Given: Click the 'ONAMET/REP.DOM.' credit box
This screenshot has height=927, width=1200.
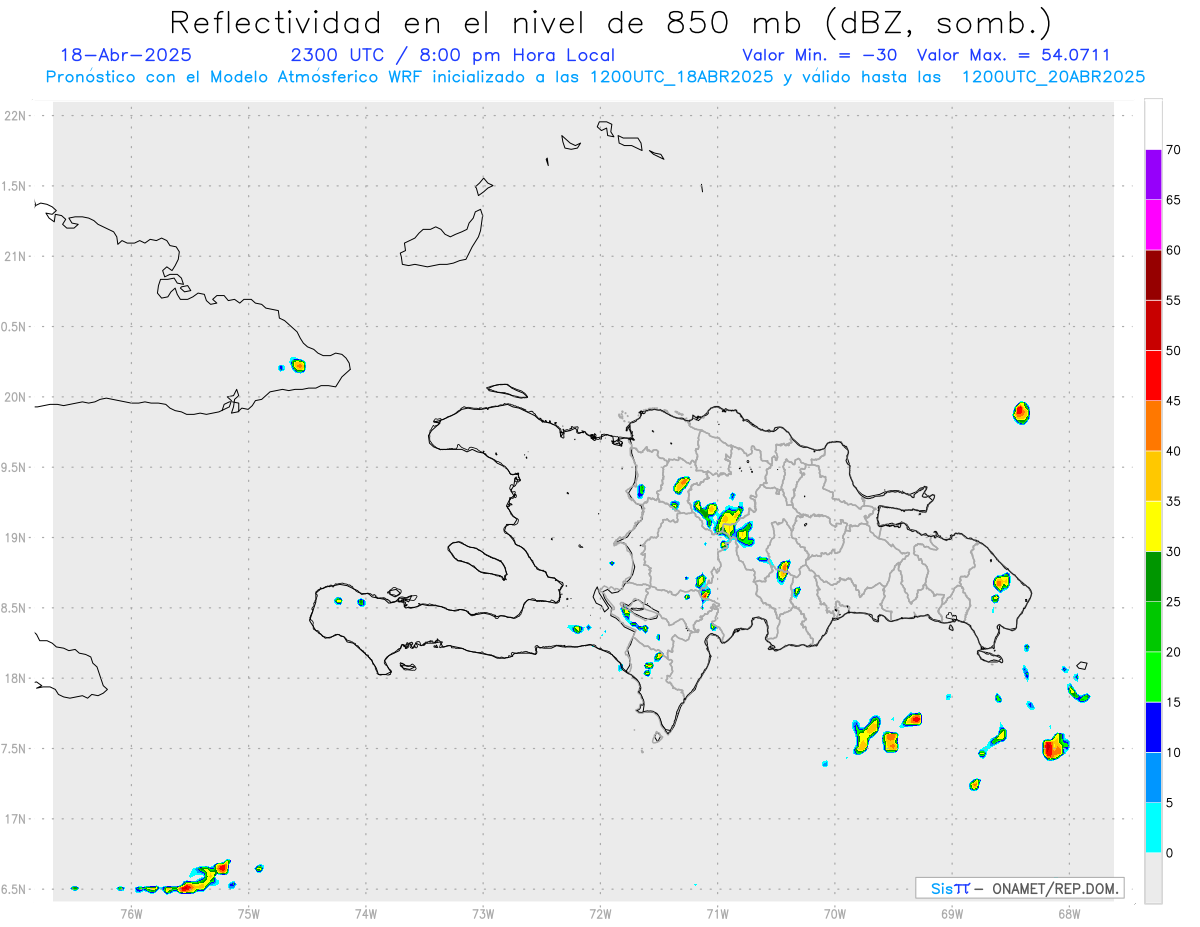Looking at the screenshot, I should pos(1019,888).
